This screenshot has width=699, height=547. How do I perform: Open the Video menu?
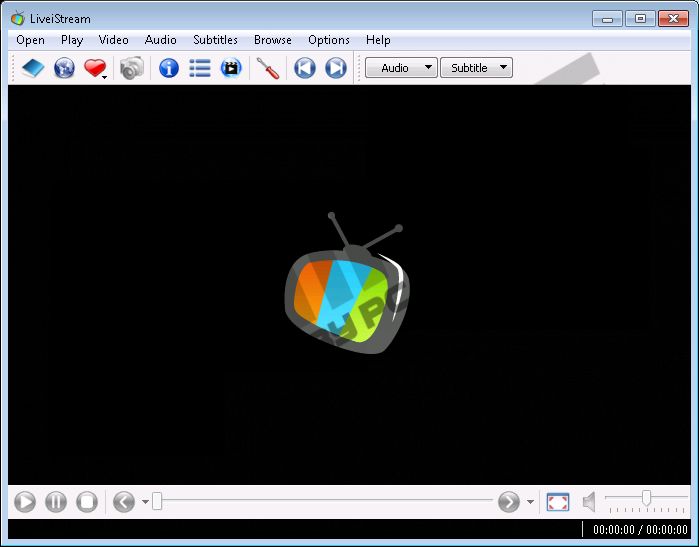pyautogui.click(x=113, y=40)
